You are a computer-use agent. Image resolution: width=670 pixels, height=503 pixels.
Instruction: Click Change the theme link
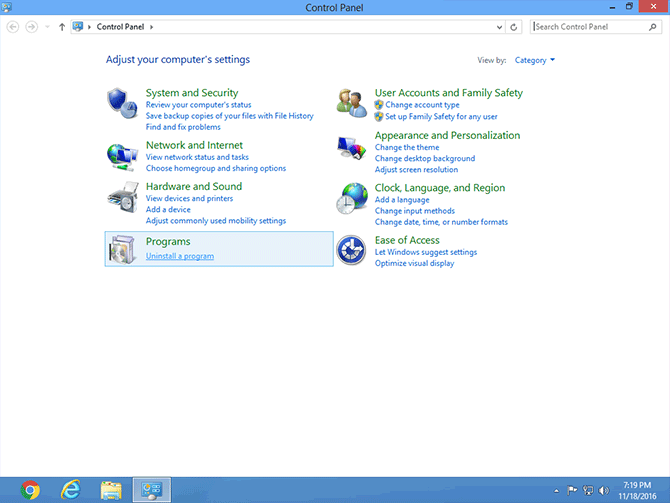(x=407, y=147)
